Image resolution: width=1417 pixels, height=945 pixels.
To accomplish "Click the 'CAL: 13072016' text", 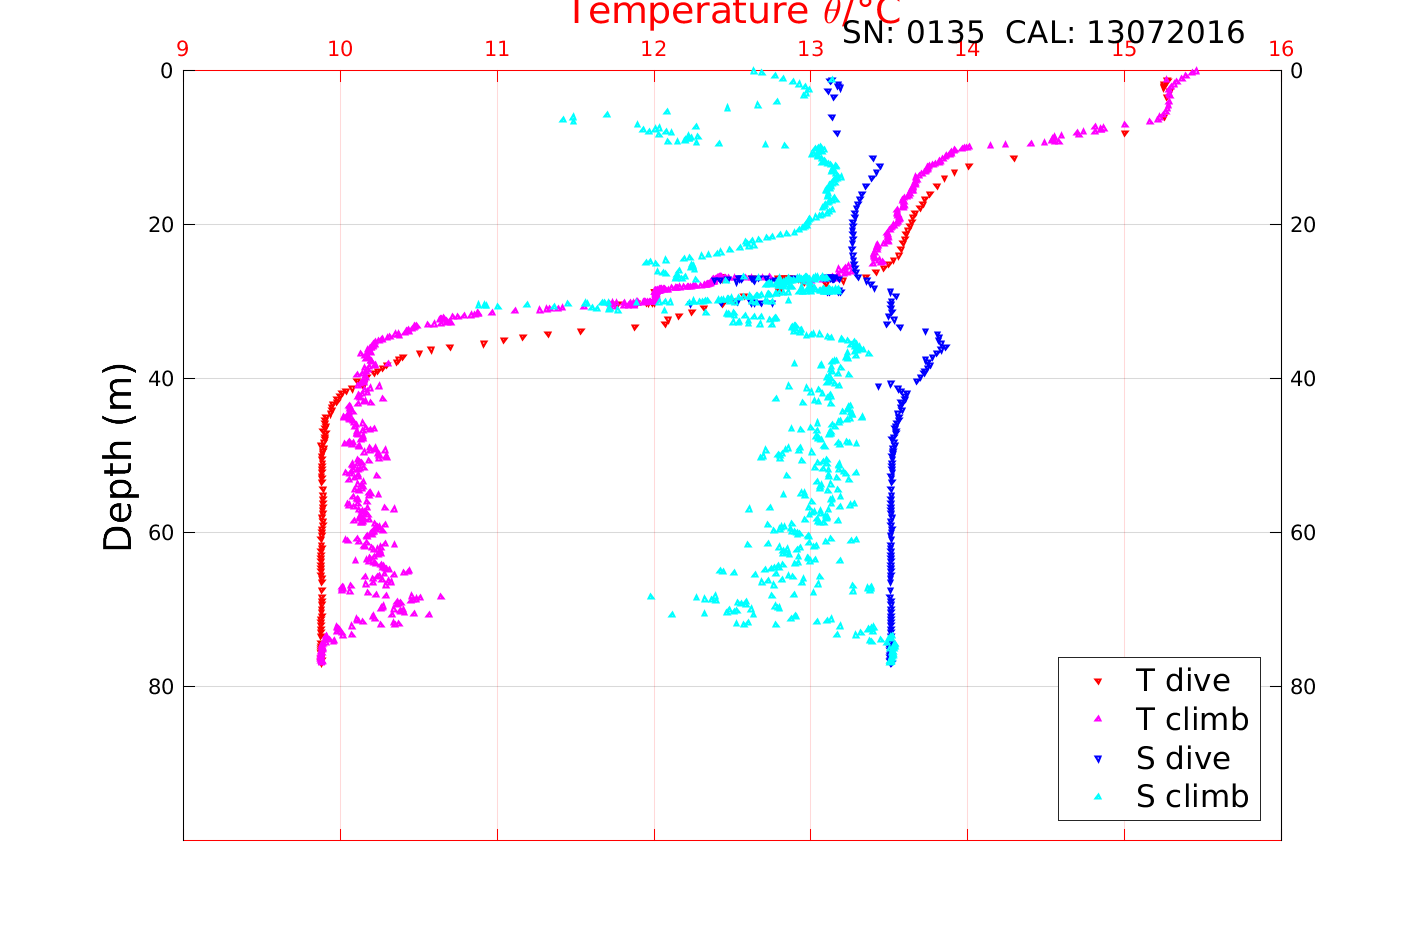I will coord(1125,32).
